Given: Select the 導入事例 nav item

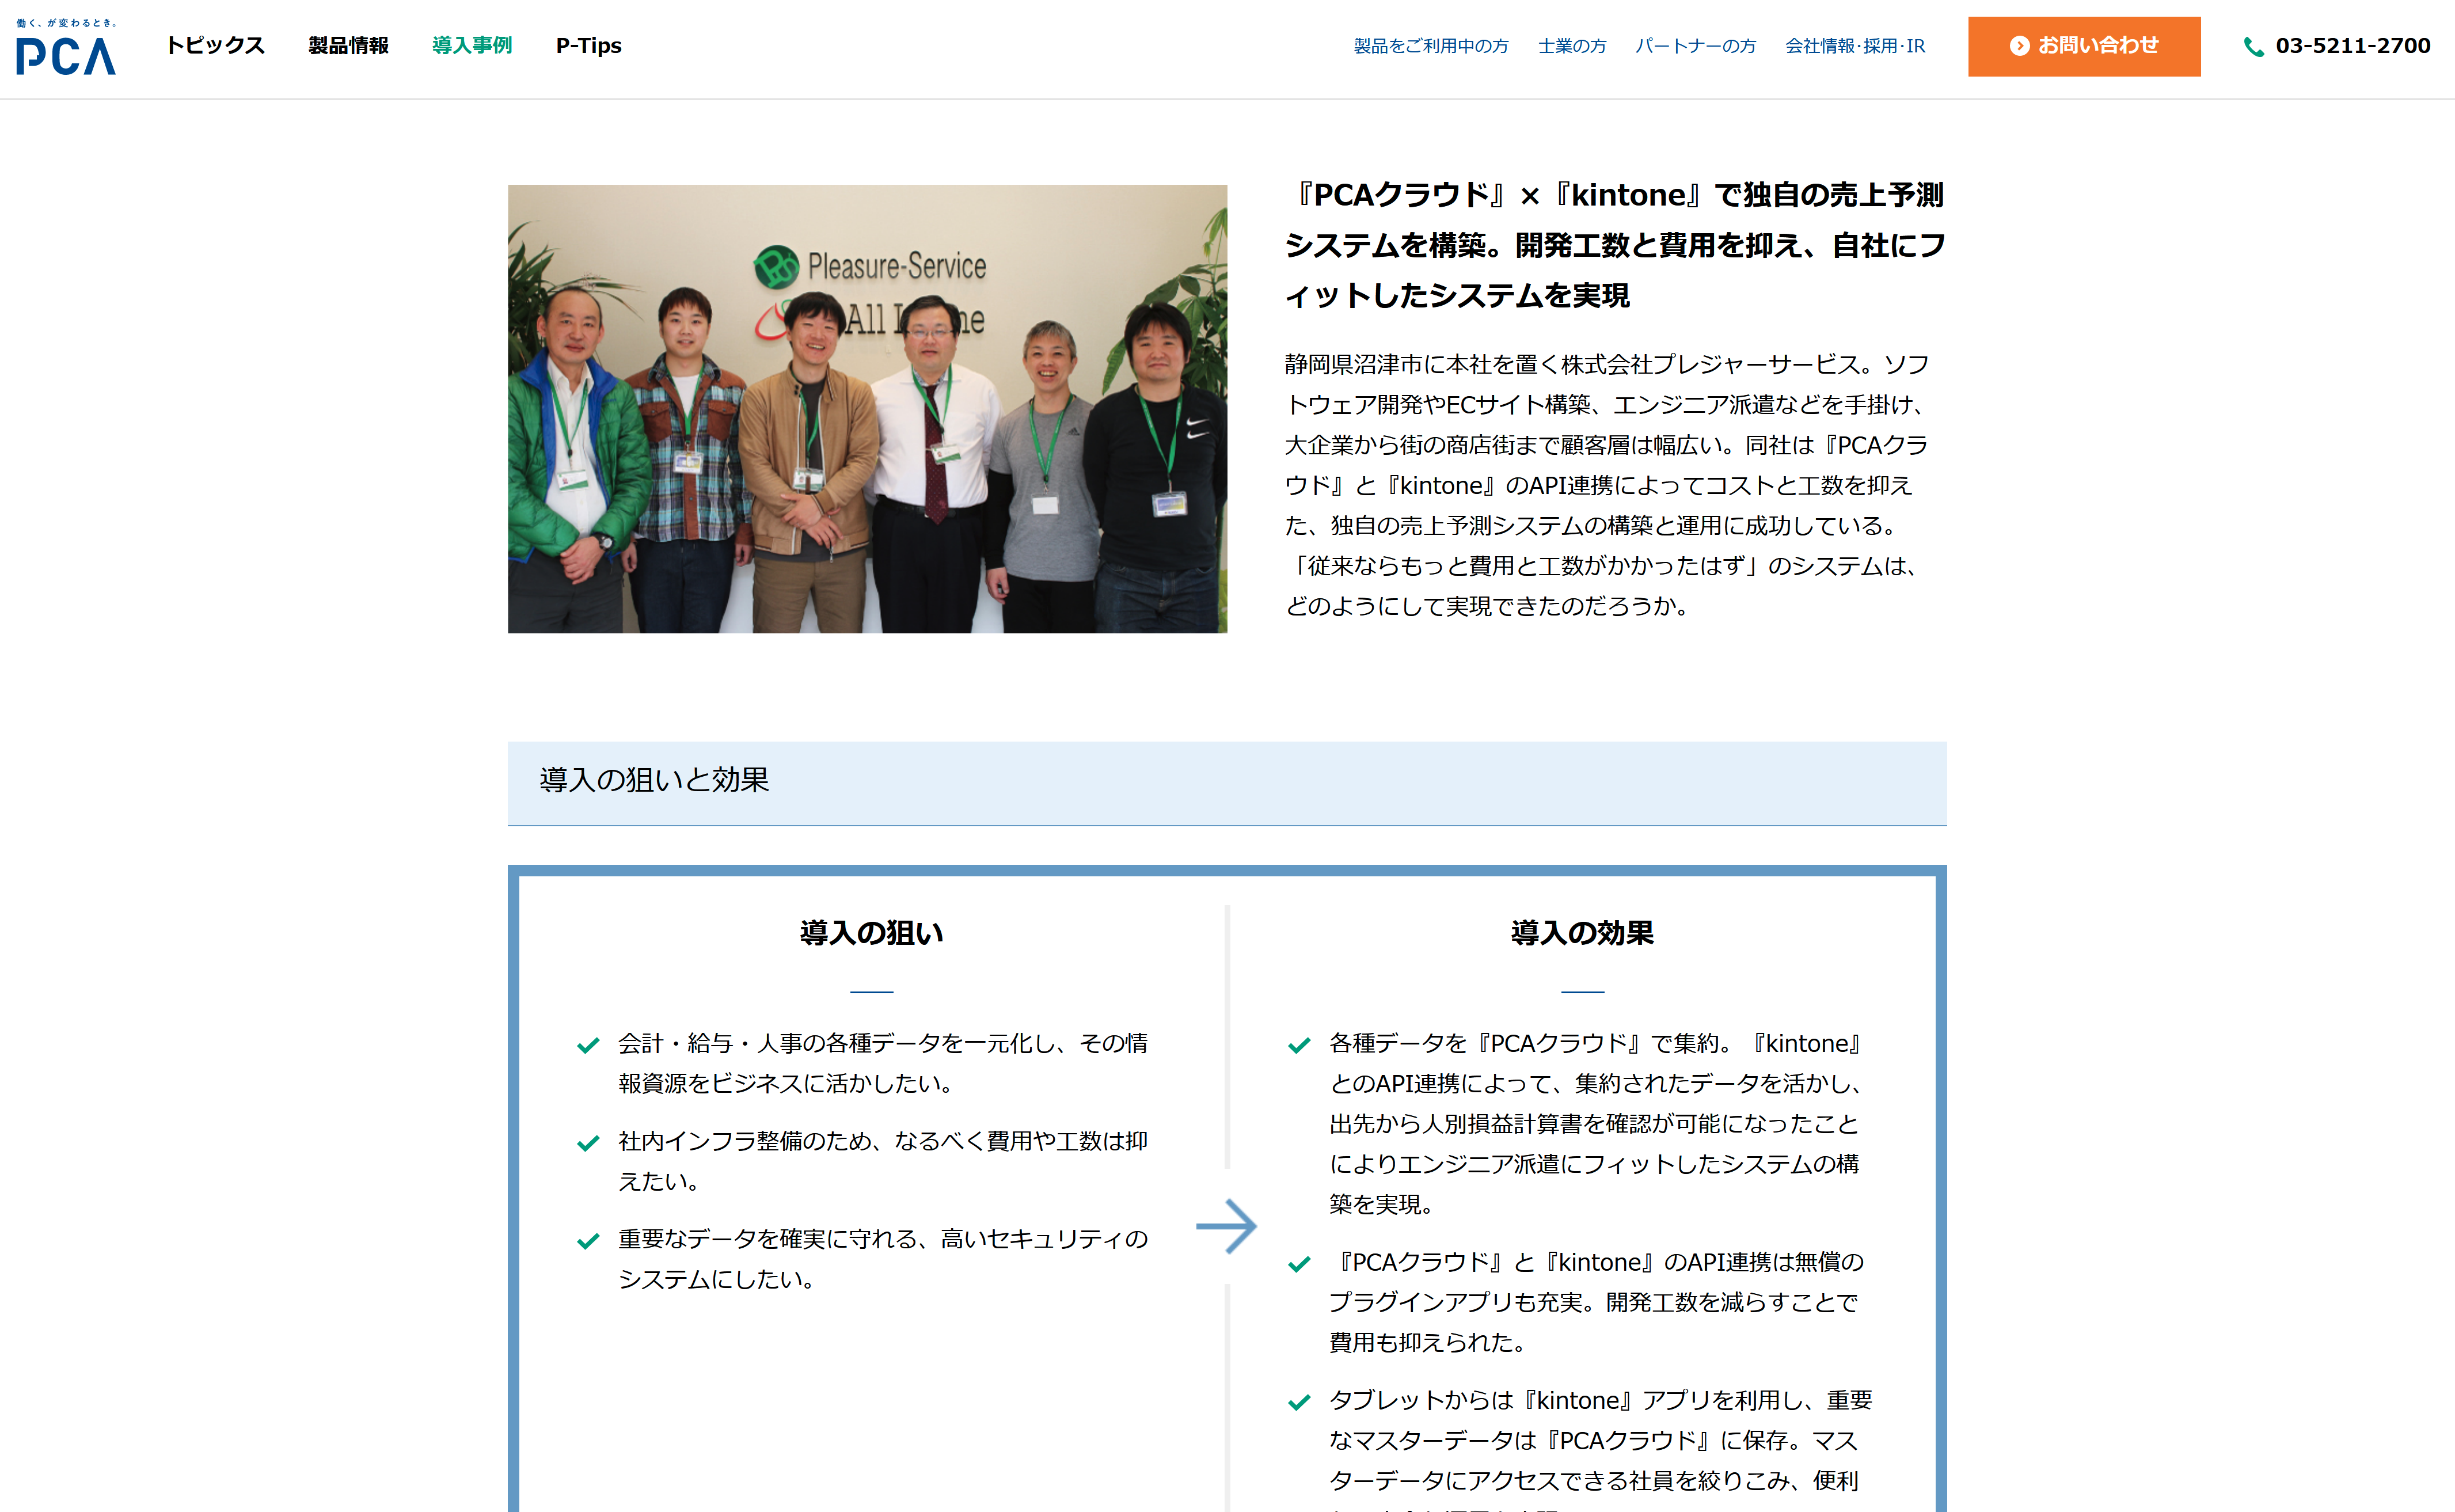Looking at the screenshot, I should coord(472,46).
